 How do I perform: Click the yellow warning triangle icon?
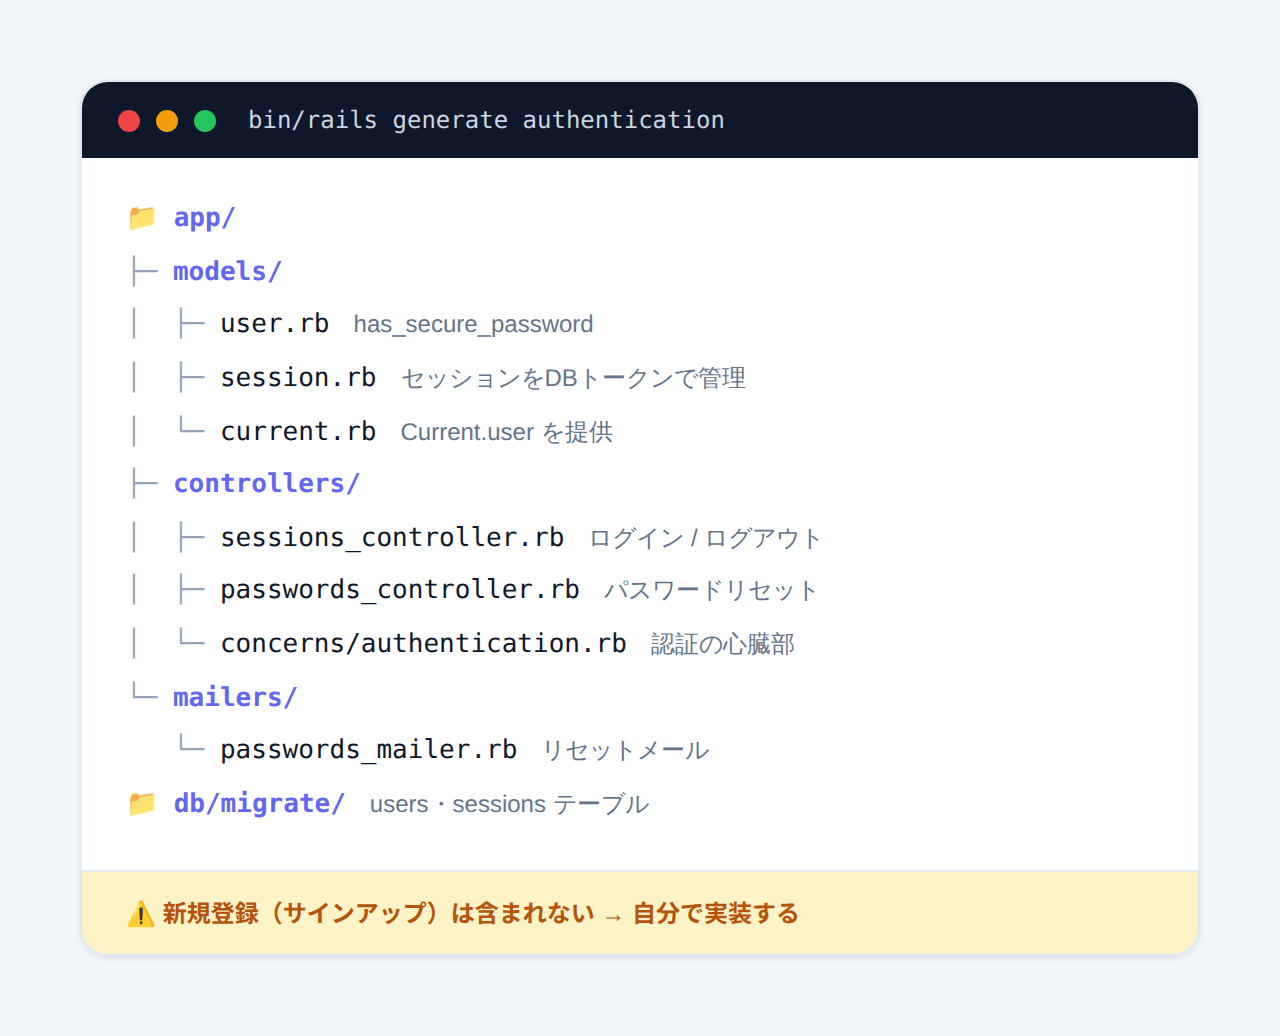pos(141,913)
